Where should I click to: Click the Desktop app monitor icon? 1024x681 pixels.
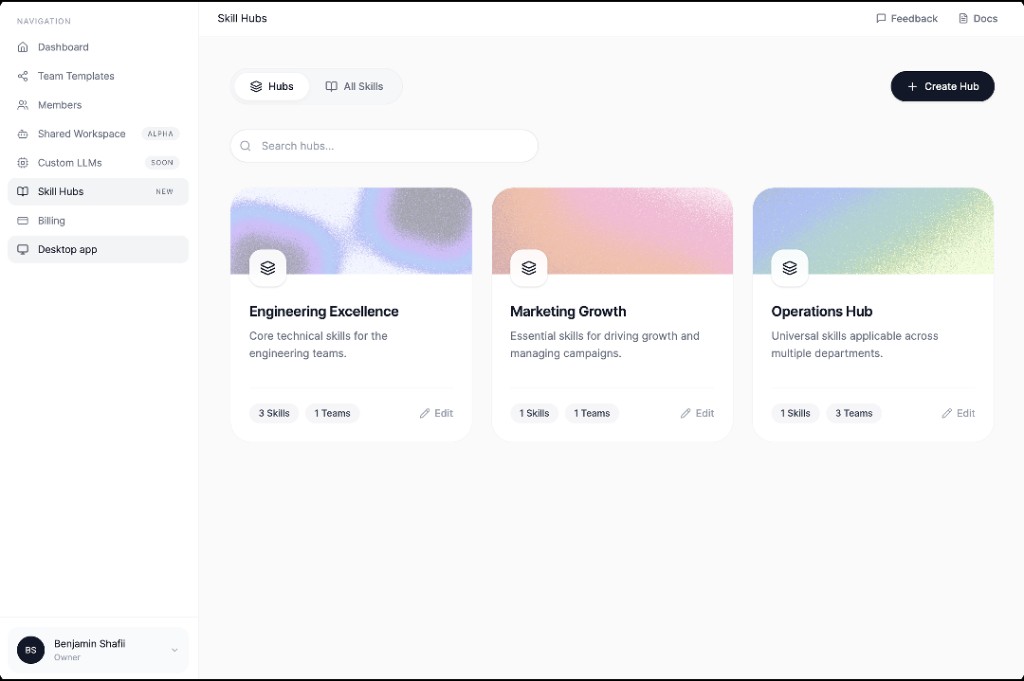23,250
